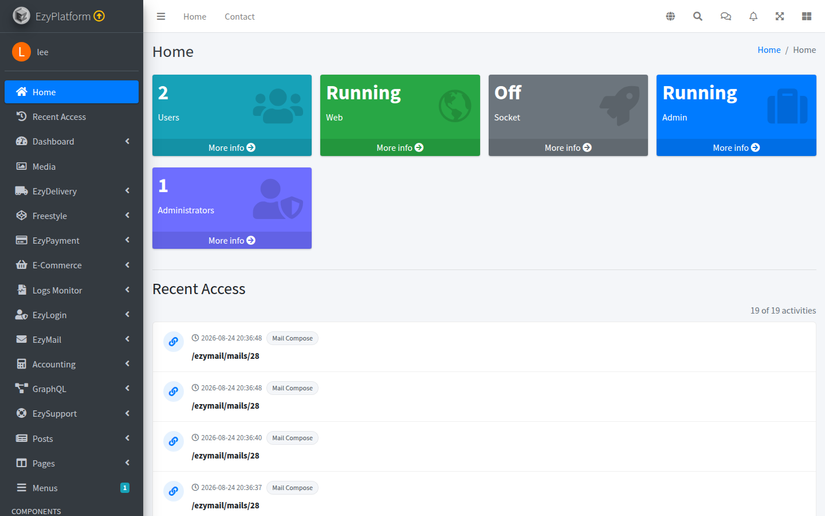The image size is (825, 516).
Task: Click the Accounting calculator icon
Action: coord(21,363)
